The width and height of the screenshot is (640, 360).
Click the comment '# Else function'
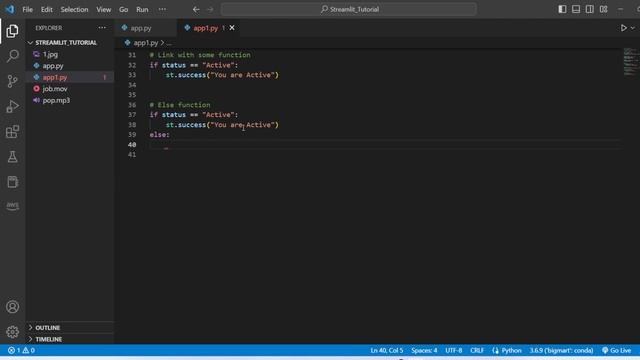click(x=180, y=105)
